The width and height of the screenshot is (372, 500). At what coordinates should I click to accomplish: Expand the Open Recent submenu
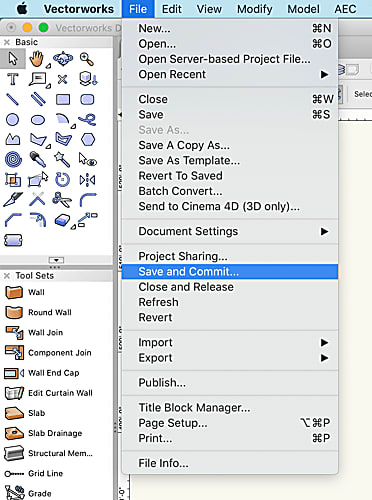coord(230,74)
